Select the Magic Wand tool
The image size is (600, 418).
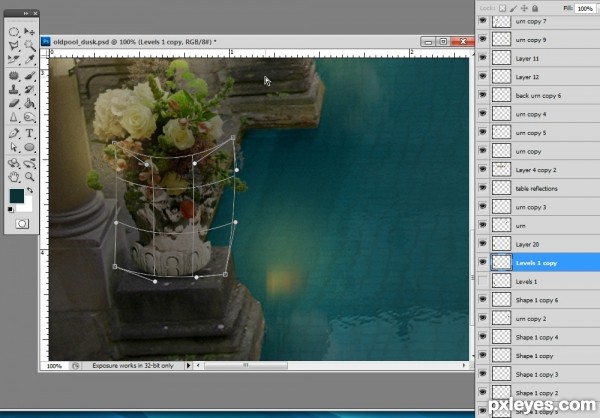pos(29,46)
